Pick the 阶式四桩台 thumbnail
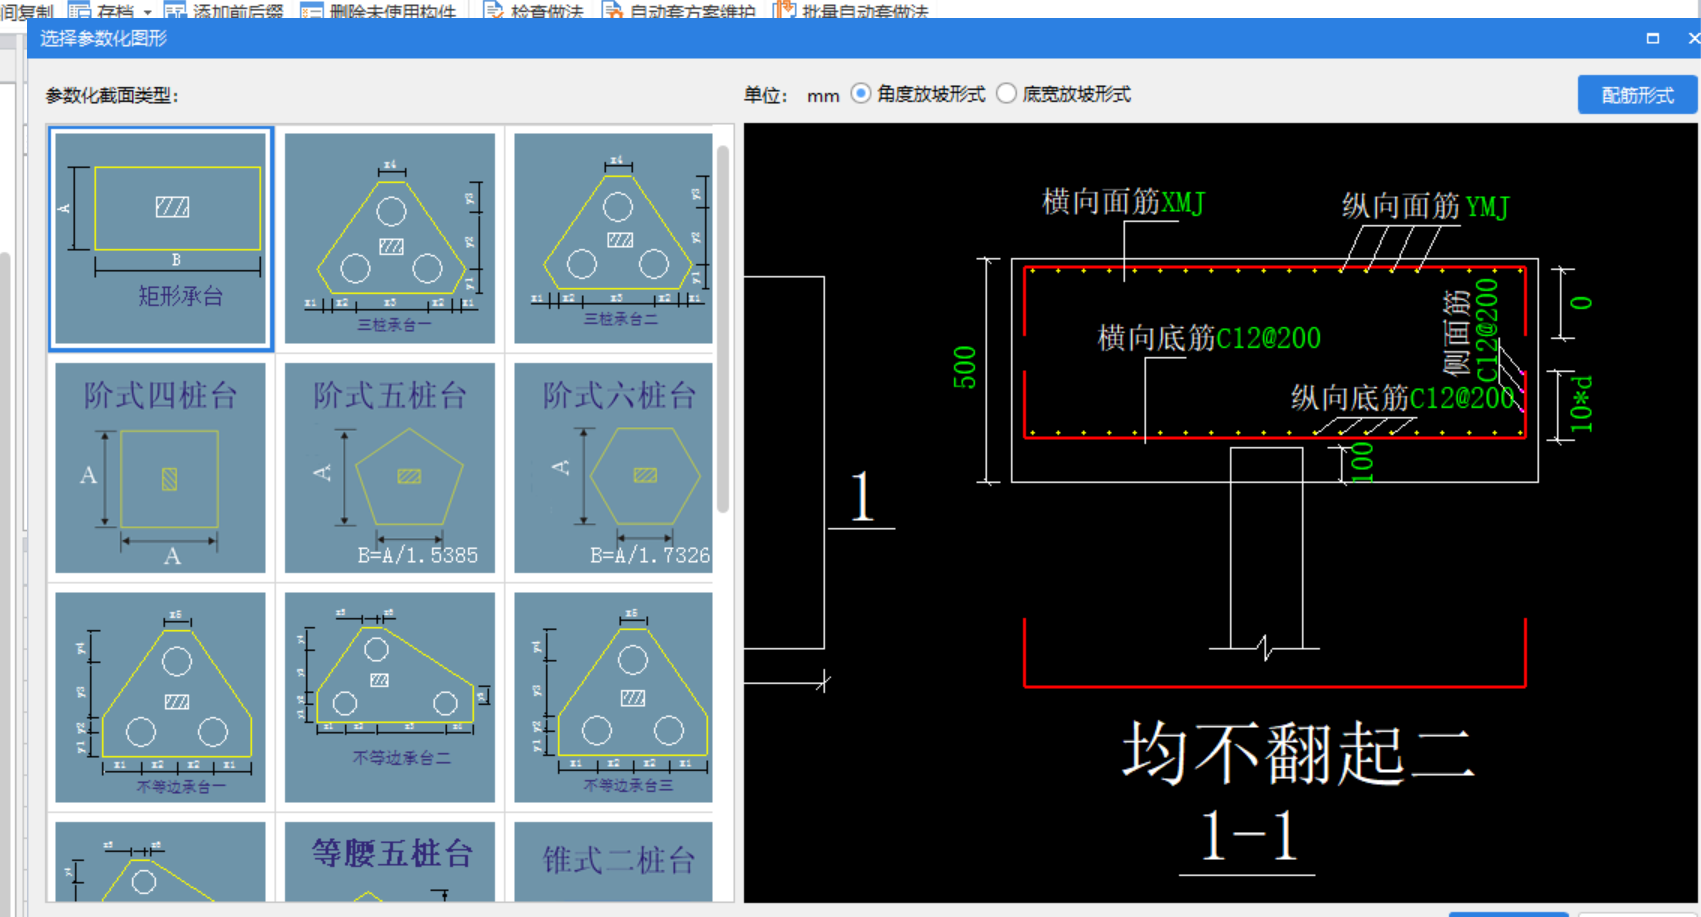Screen dimensions: 1701x917 (160, 468)
